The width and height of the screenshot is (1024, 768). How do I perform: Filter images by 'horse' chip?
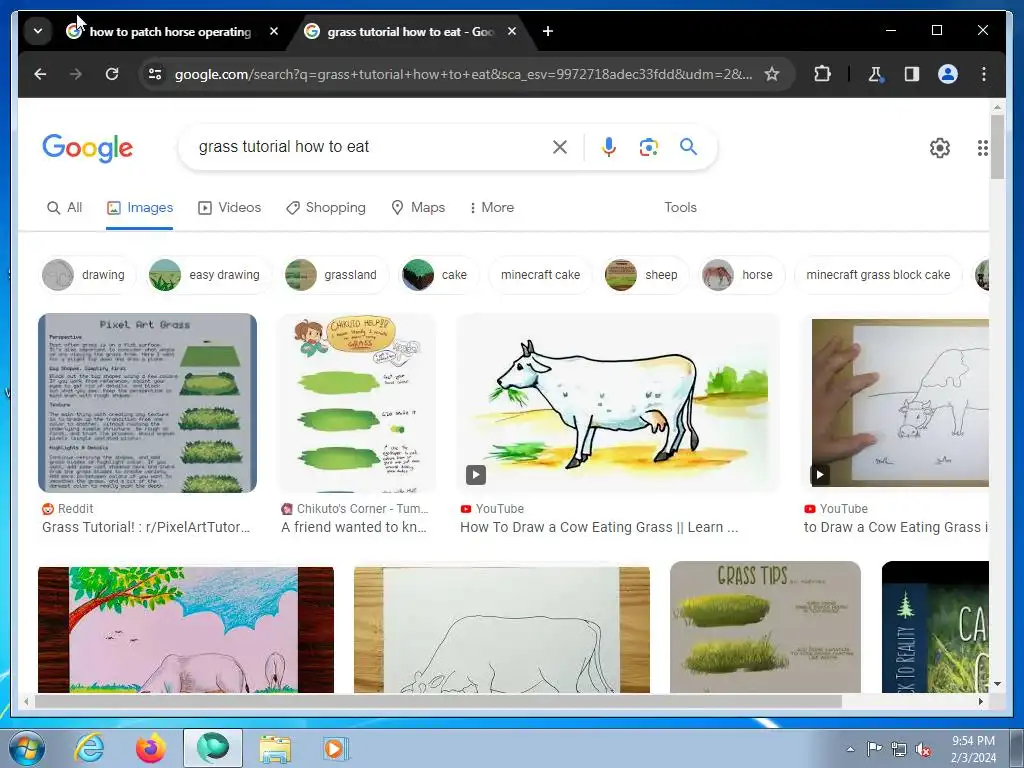[x=741, y=275]
